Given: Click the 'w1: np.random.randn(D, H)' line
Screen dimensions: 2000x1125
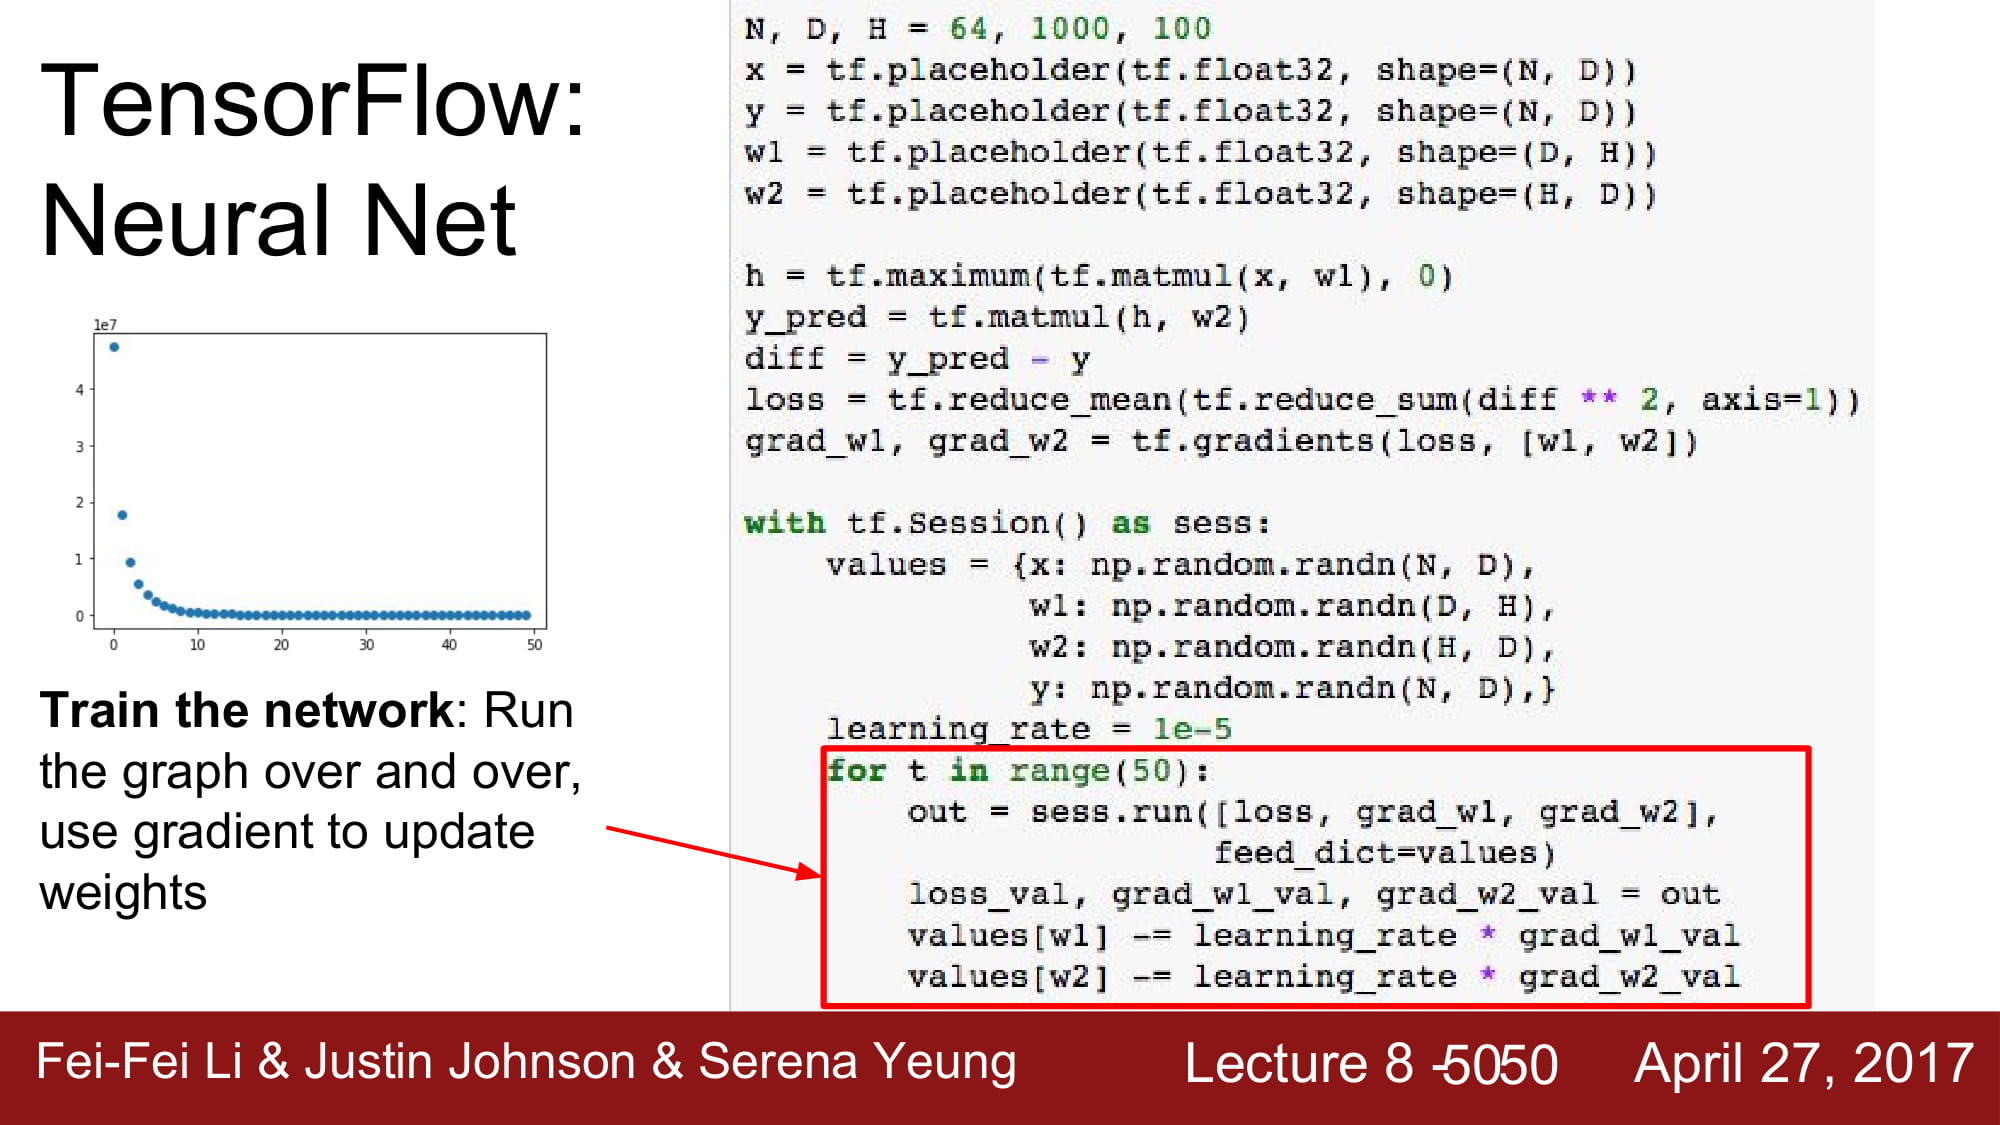Looking at the screenshot, I should (x=1291, y=606).
